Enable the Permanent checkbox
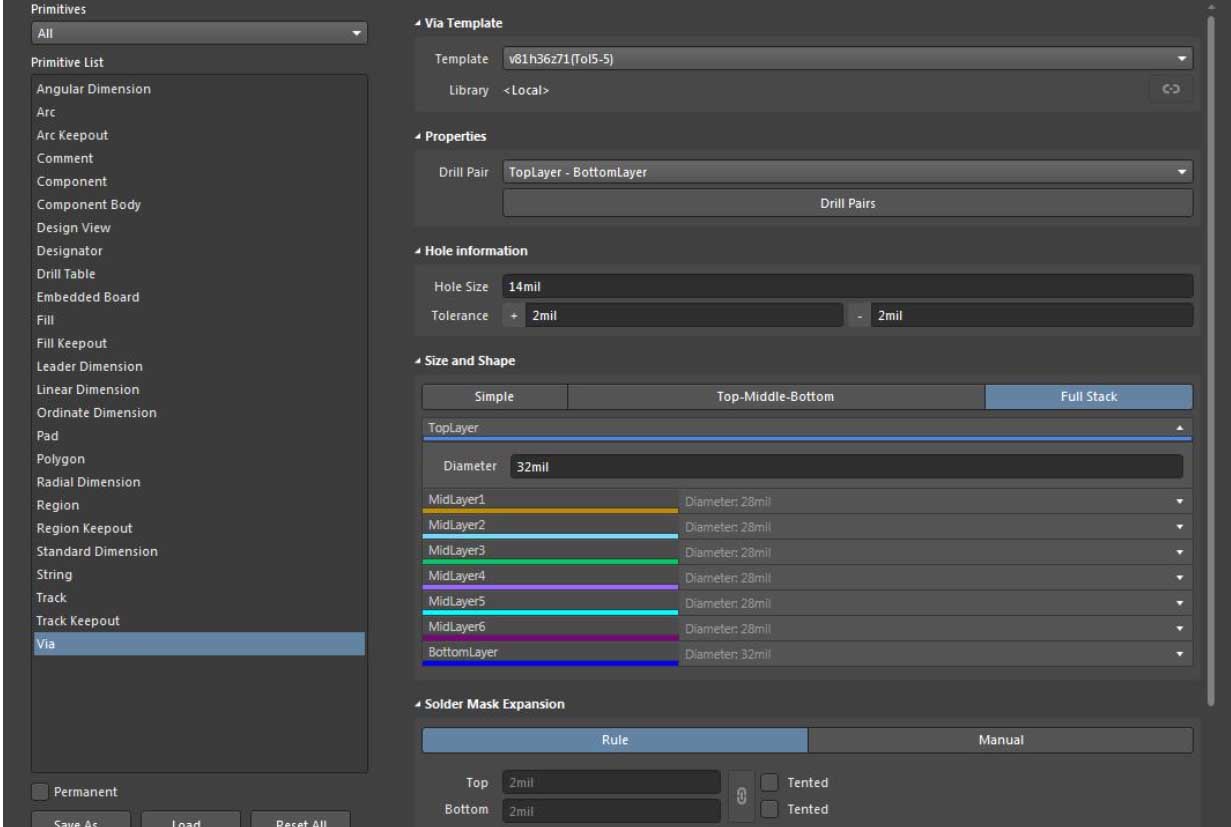 tap(40, 792)
